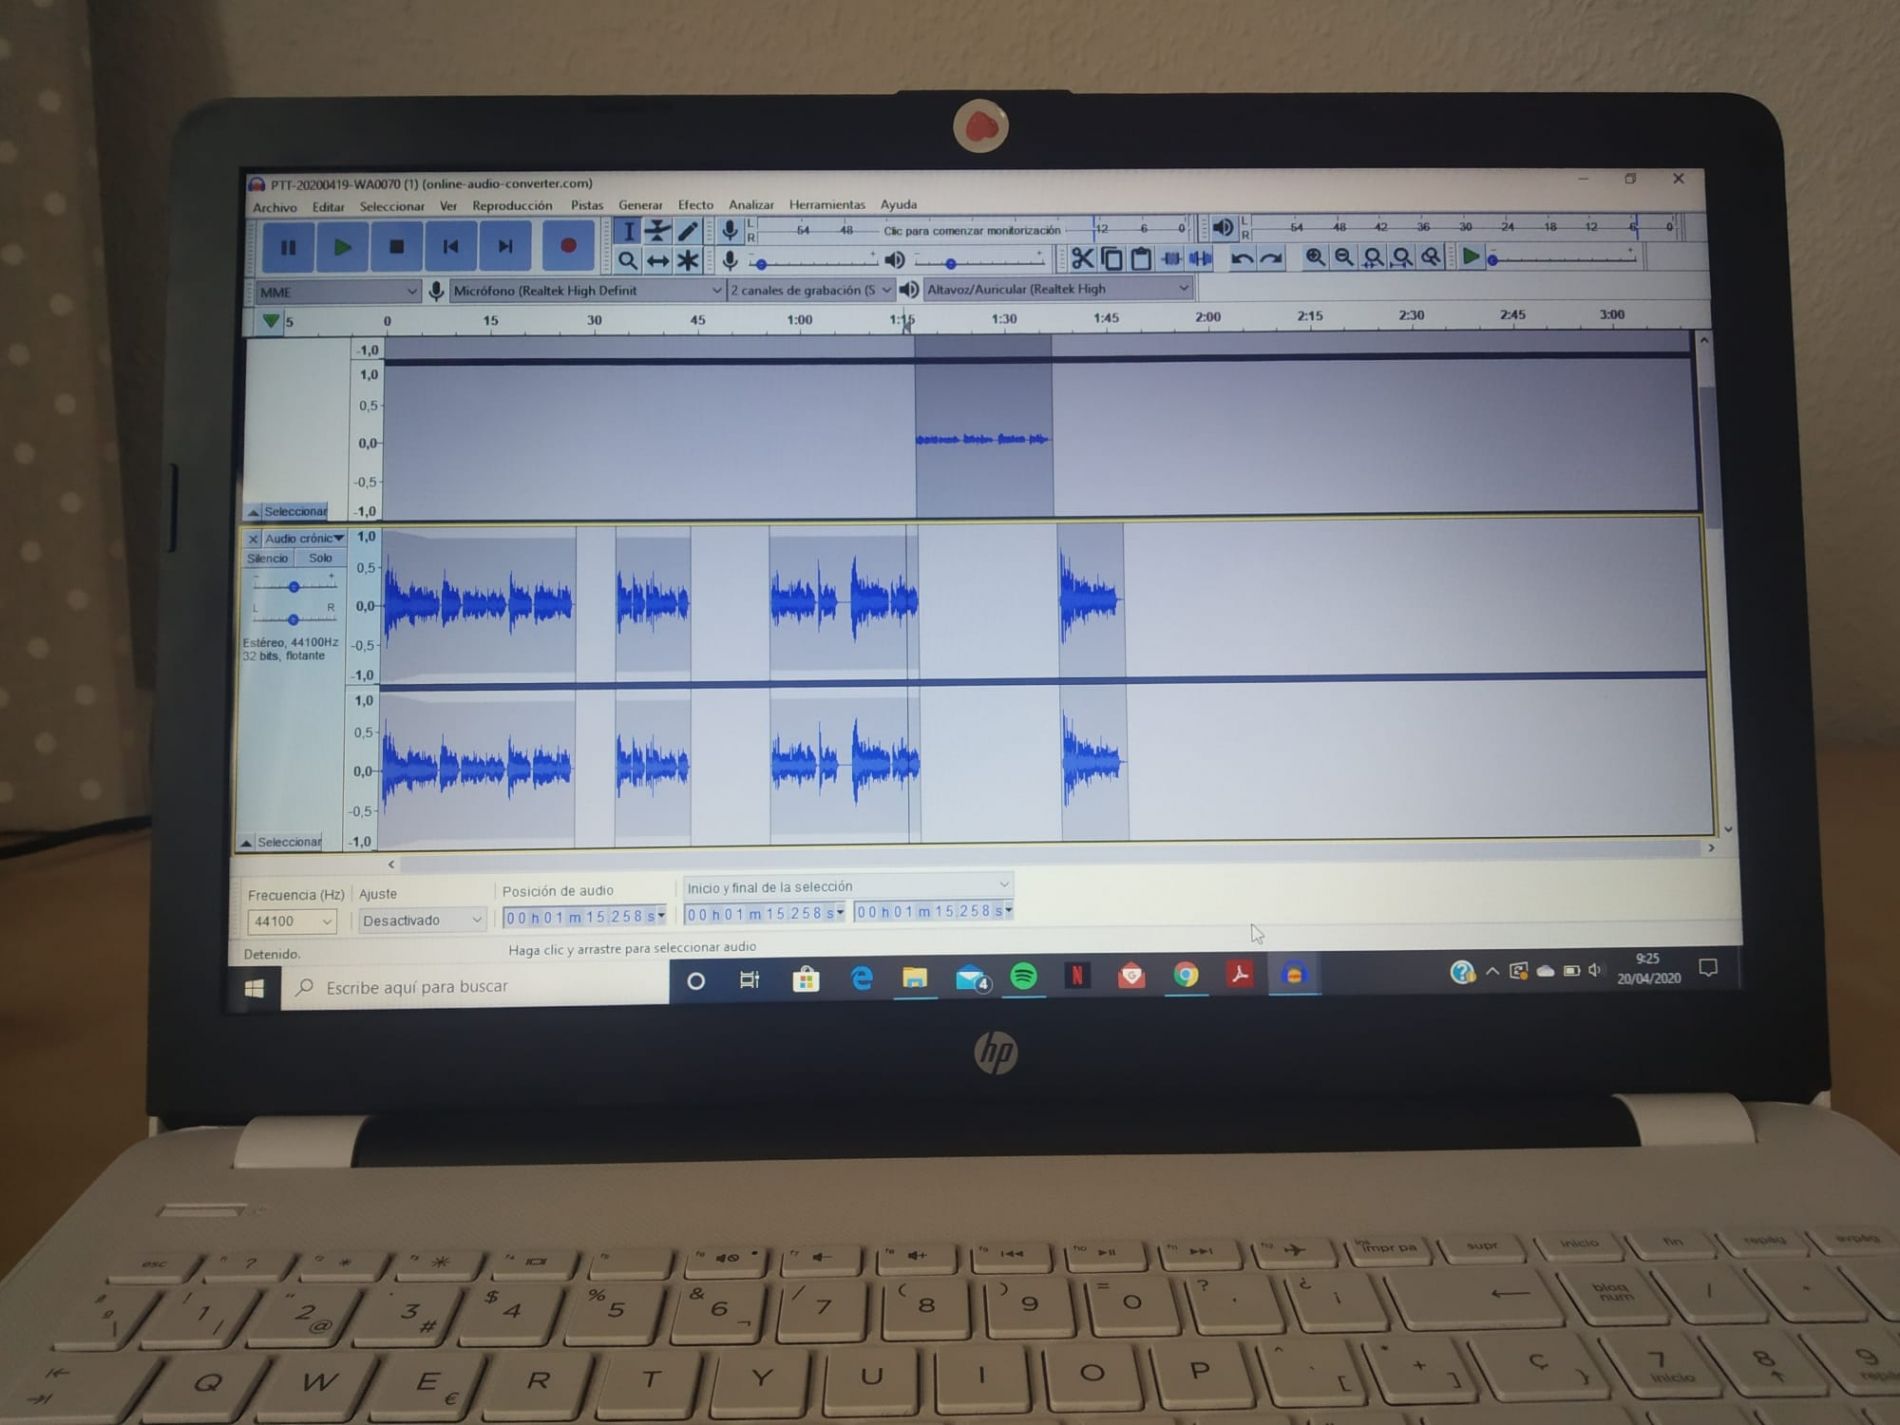The image size is (1900, 1425).
Task: Select the Envelope tool
Action: point(657,232)
